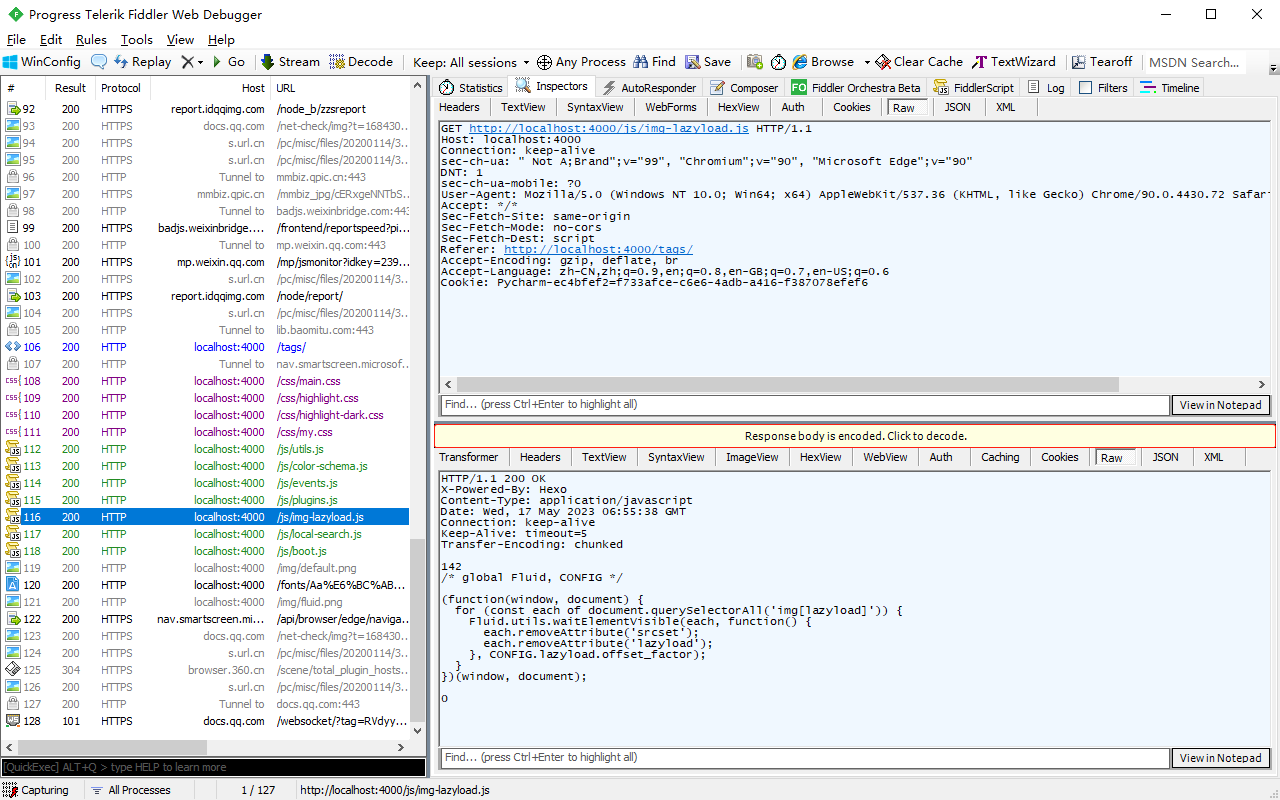Screen dimensions: 1280x800
Task: Select request Headers inspector tab
Action: (459, 107)
